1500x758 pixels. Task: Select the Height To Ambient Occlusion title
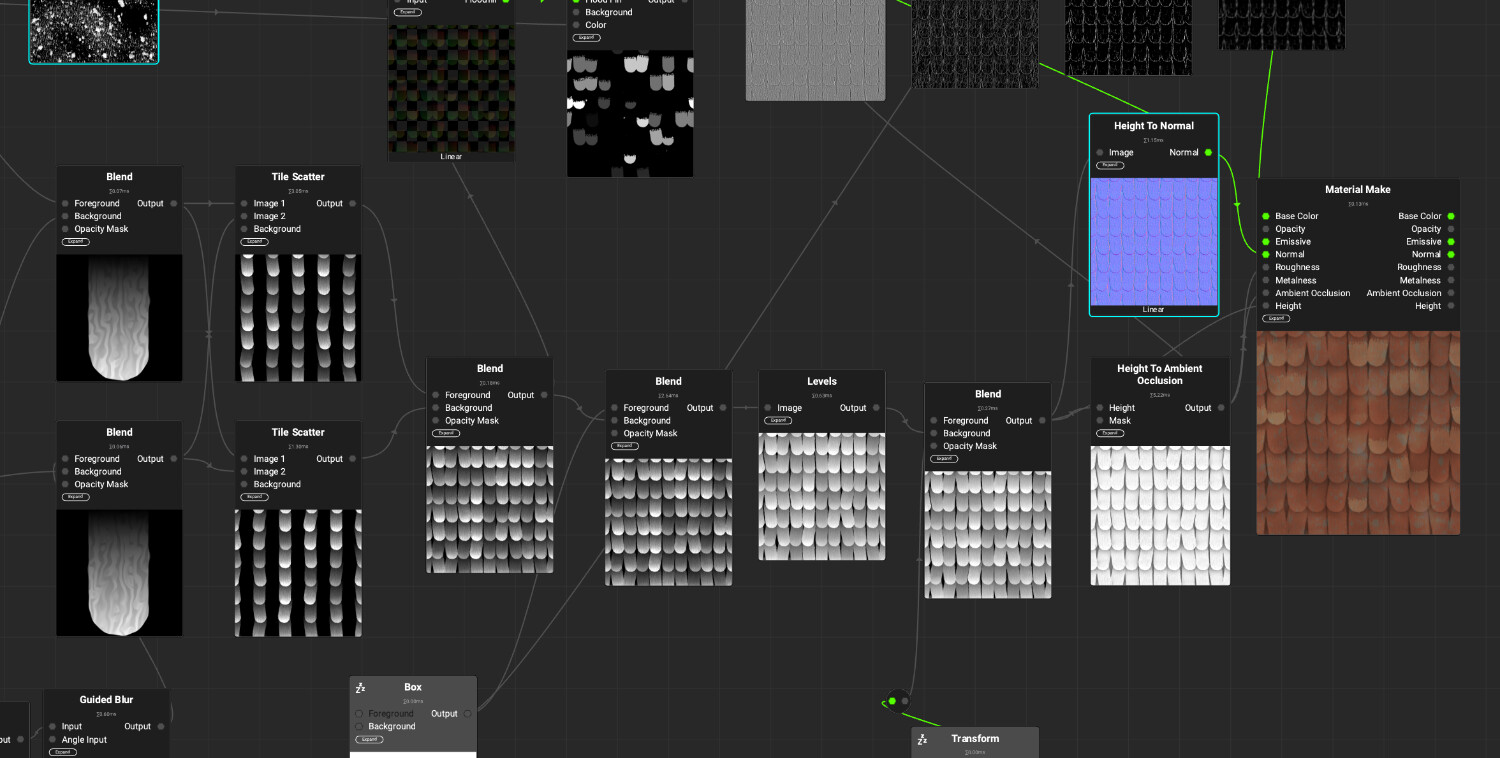1159,374
